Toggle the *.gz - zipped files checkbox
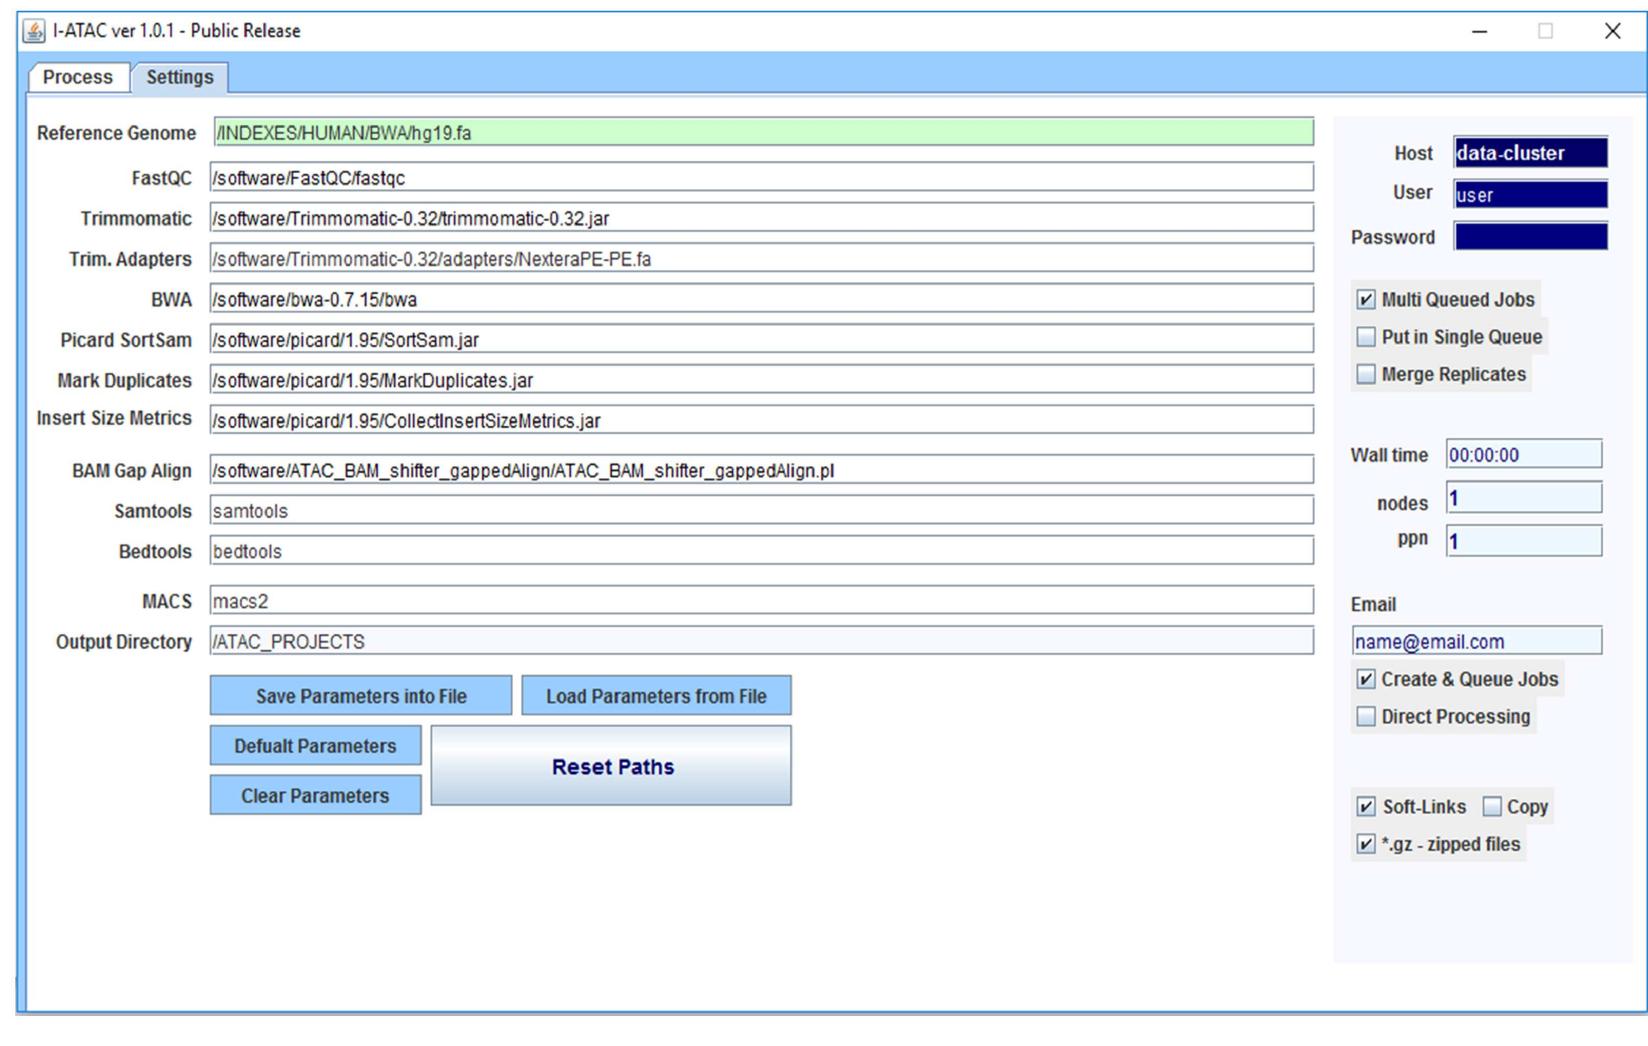Image resolution: width=1648 pixels, height=1046 pixels. pos(1366,844)
